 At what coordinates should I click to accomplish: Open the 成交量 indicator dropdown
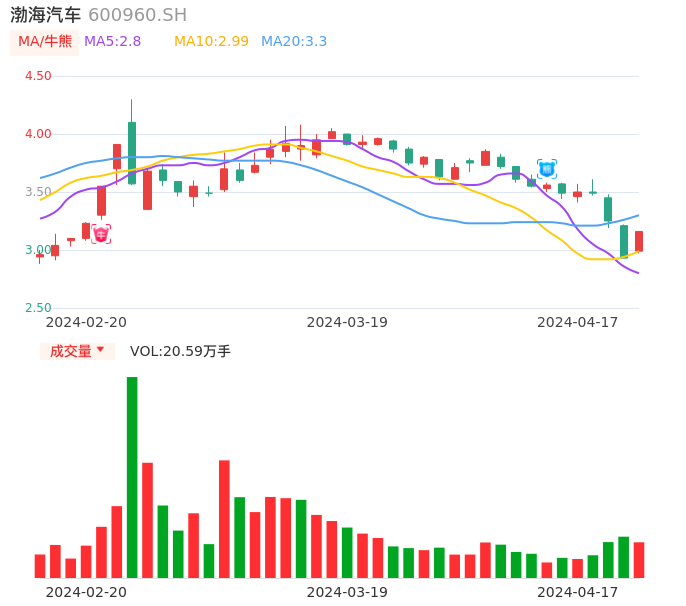pyautogui.click(x=77, y=351)
